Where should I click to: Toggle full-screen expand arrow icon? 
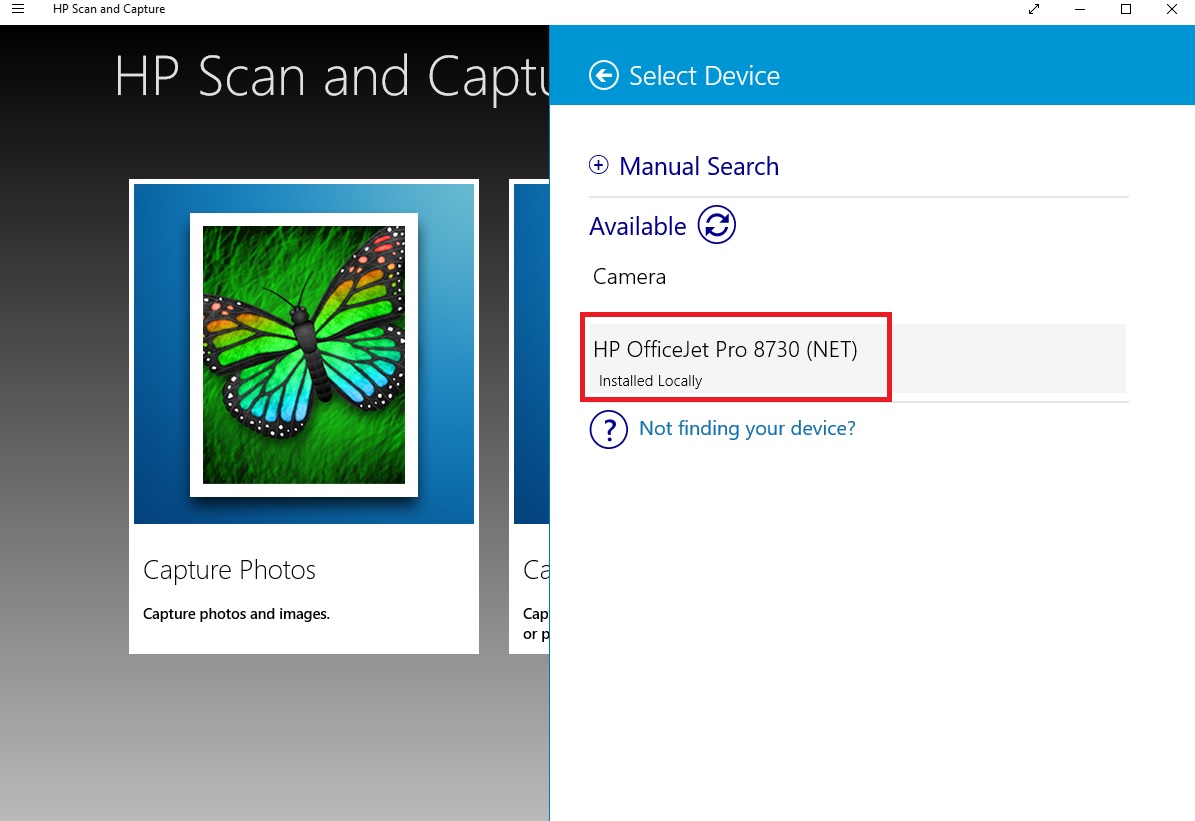pos(1034,9)
